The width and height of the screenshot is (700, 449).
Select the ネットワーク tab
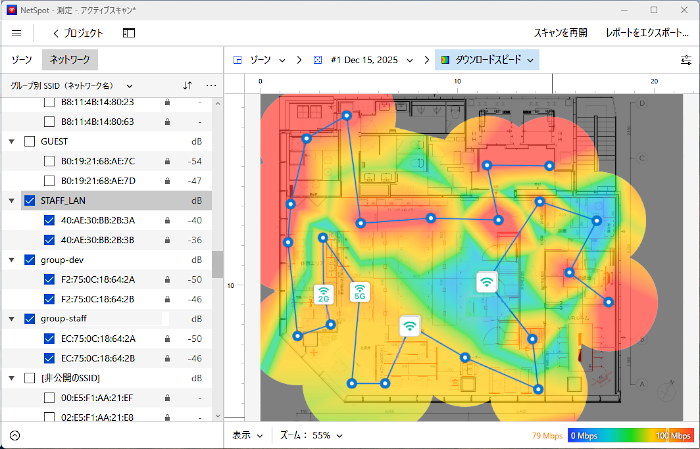(x=70, y=60)
